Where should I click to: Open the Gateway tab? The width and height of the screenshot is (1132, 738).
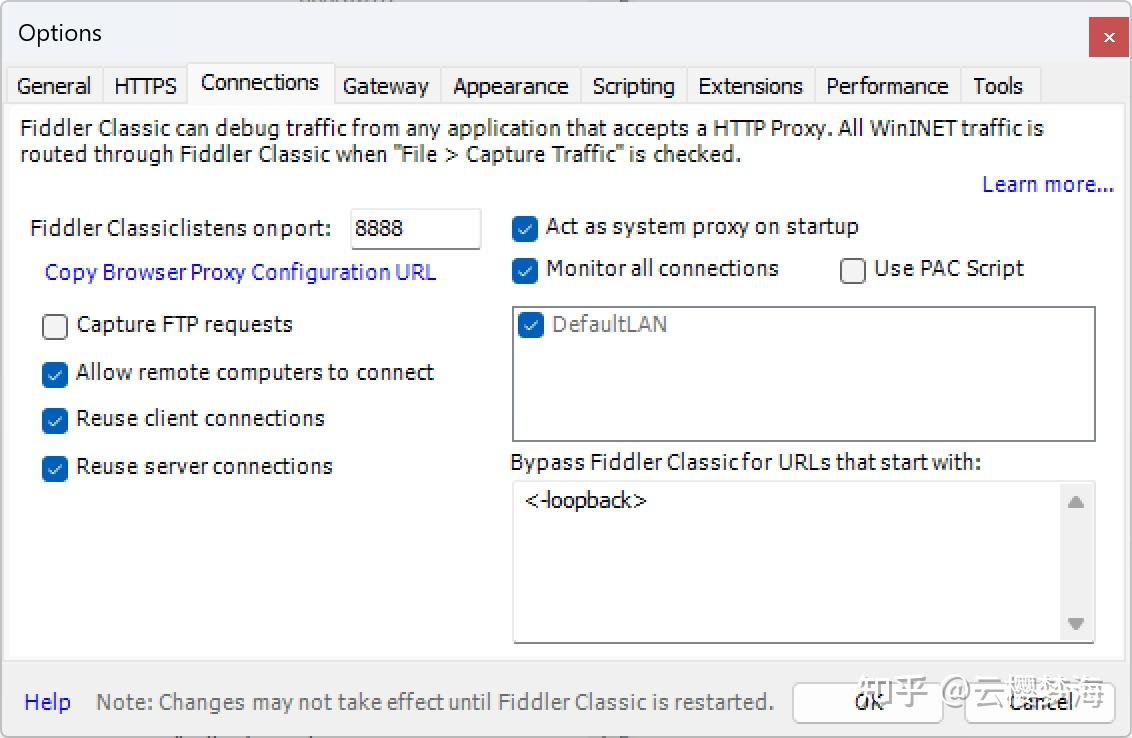coord(386,86)
